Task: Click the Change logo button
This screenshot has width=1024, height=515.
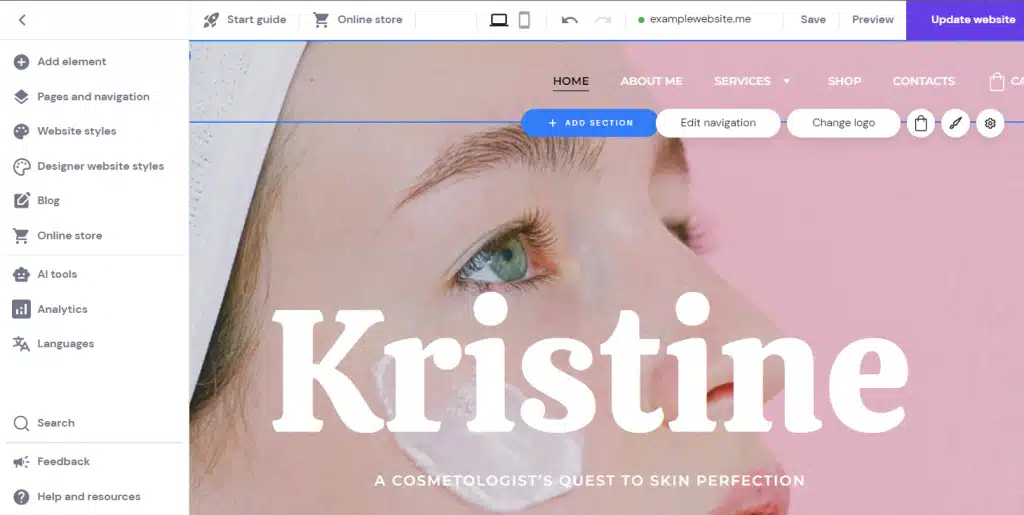Action: [x=843, y=123]
